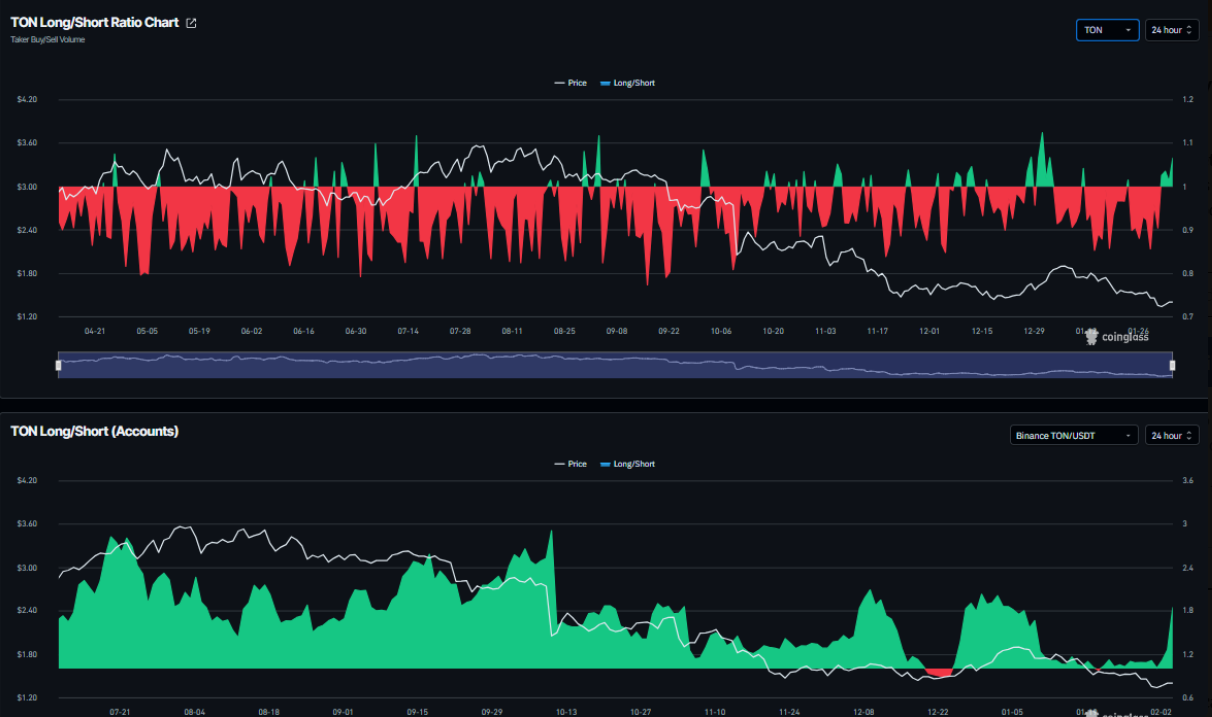
Task: Toggle the Price series label in the top chart legend
Action: tap(577, 83)
